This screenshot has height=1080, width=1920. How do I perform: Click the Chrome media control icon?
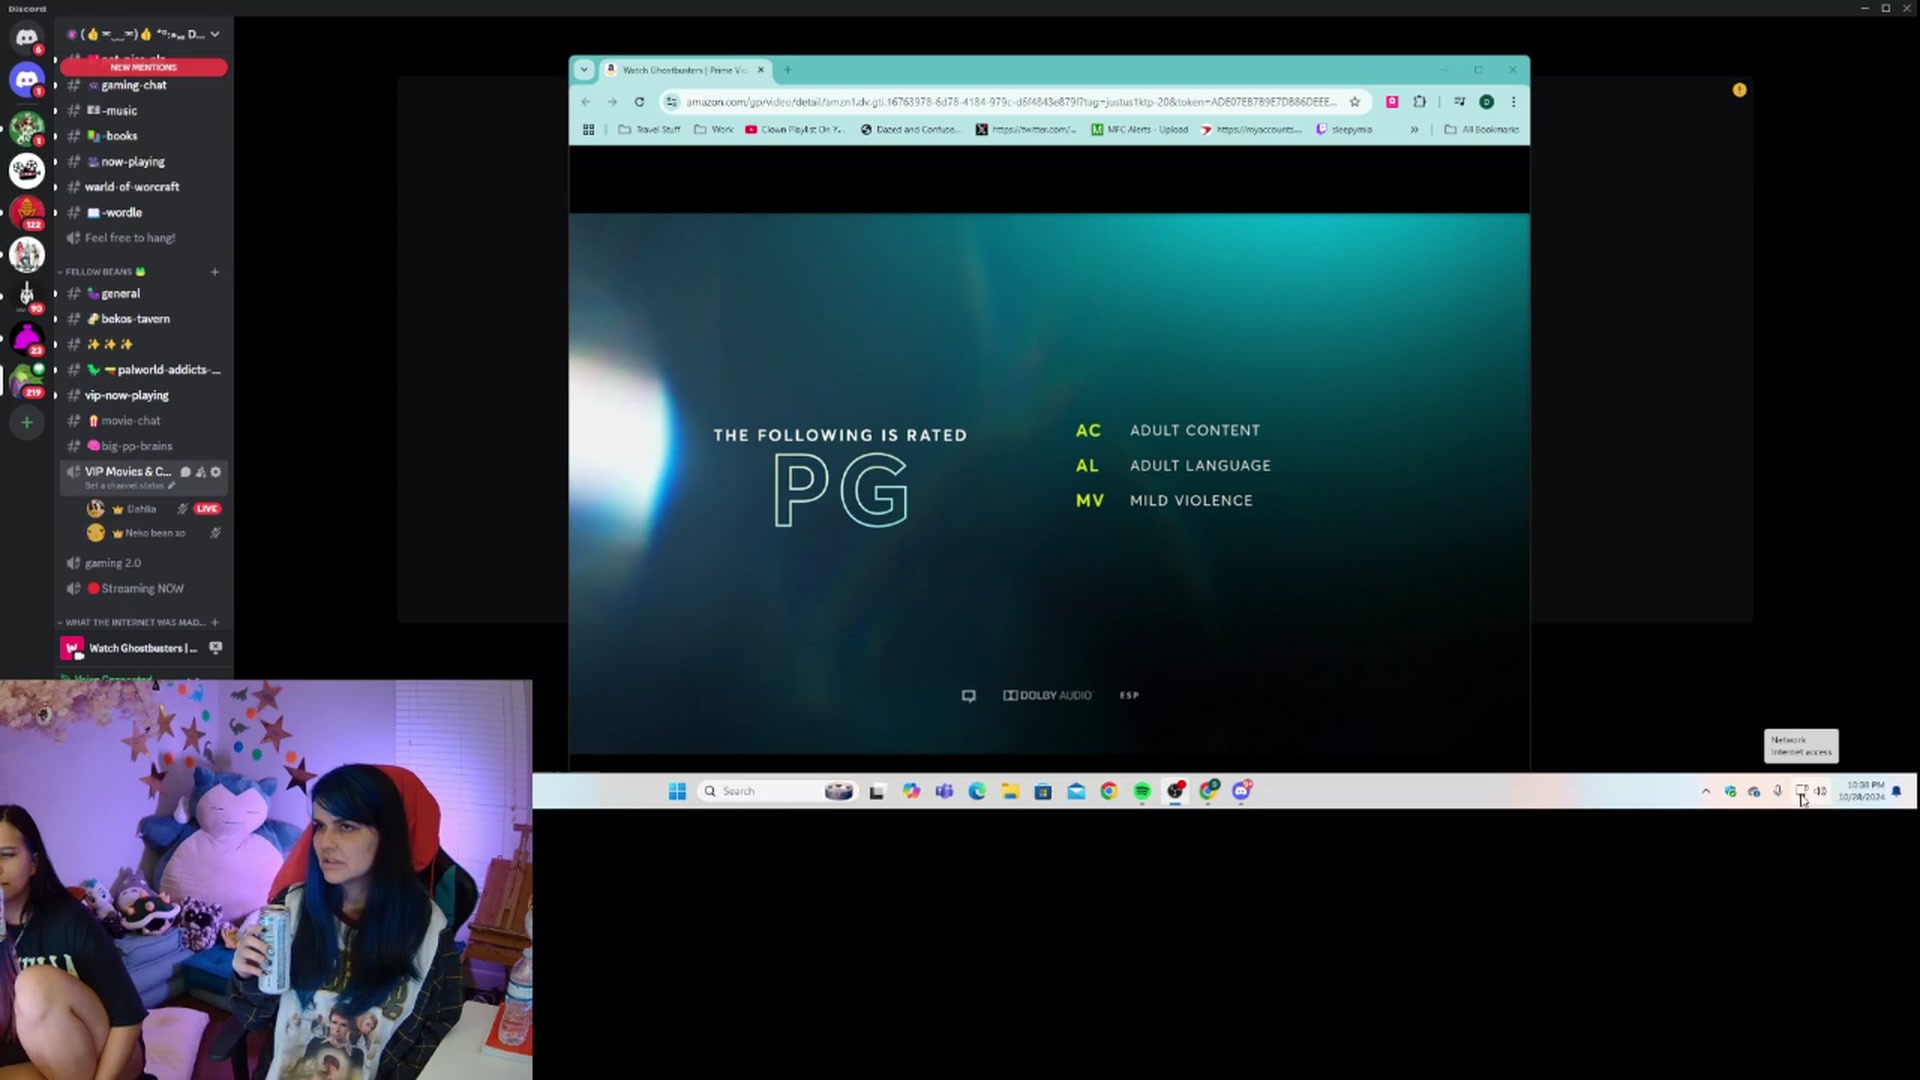(1459, 102)
